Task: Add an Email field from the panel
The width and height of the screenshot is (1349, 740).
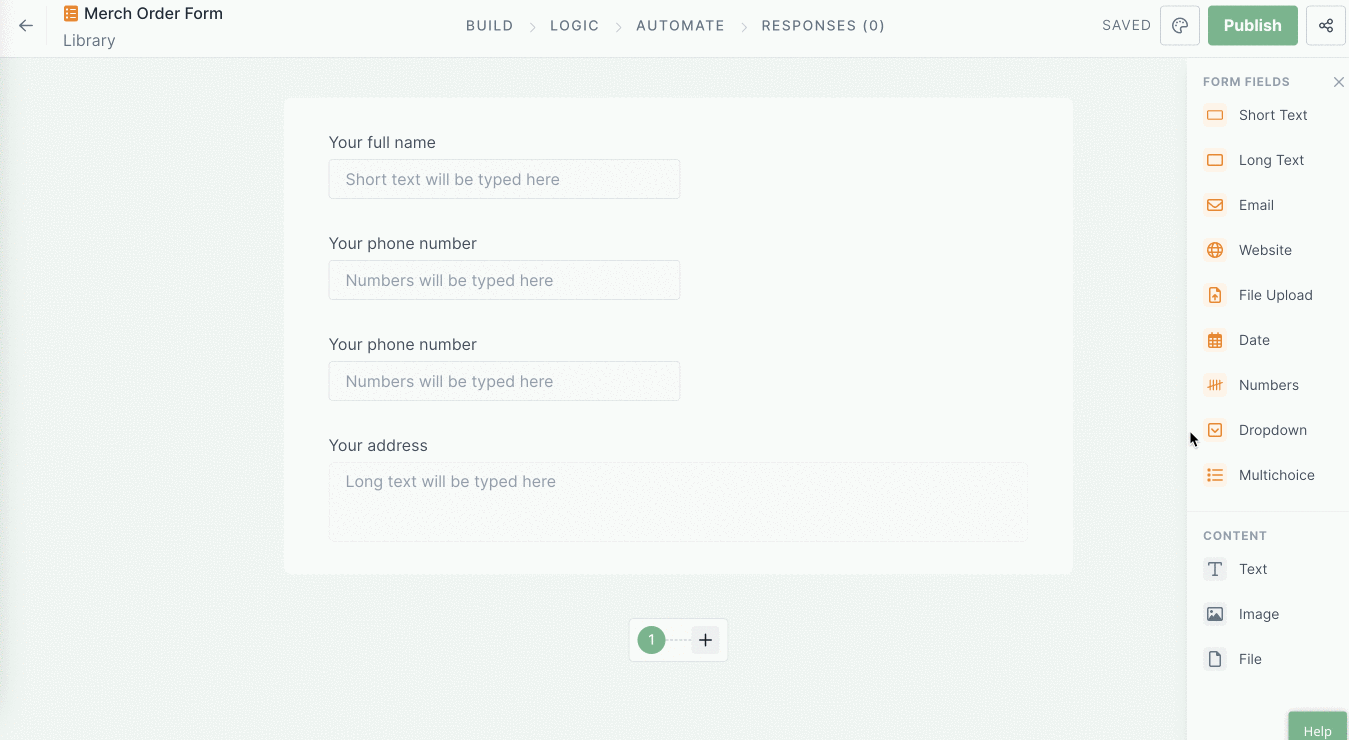Action: 1214,205
